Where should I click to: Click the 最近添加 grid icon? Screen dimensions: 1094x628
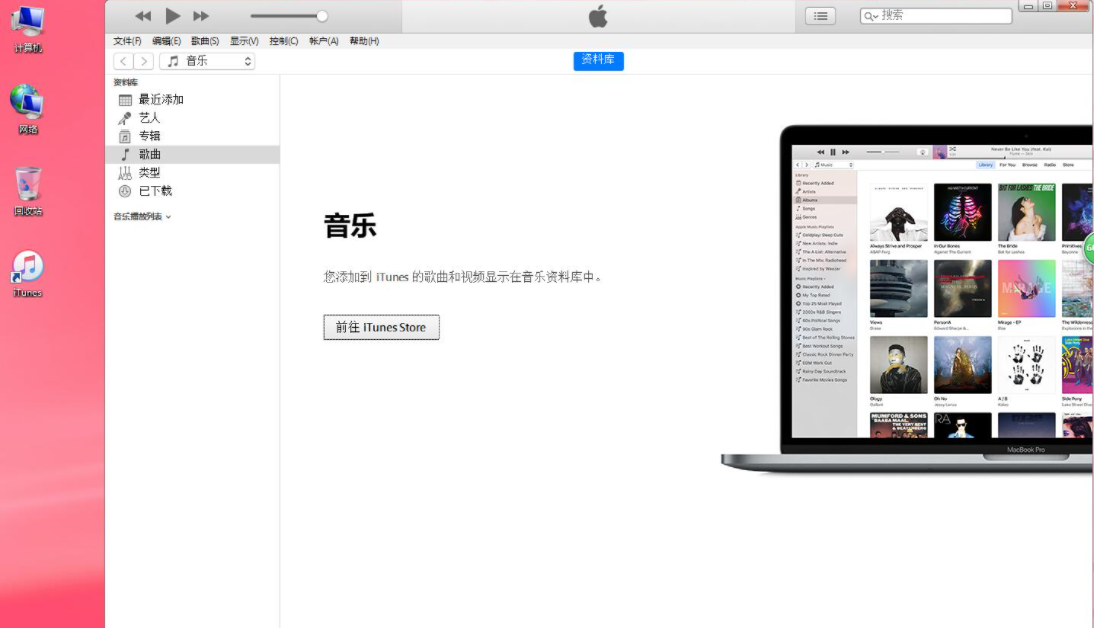click(125, 100)
